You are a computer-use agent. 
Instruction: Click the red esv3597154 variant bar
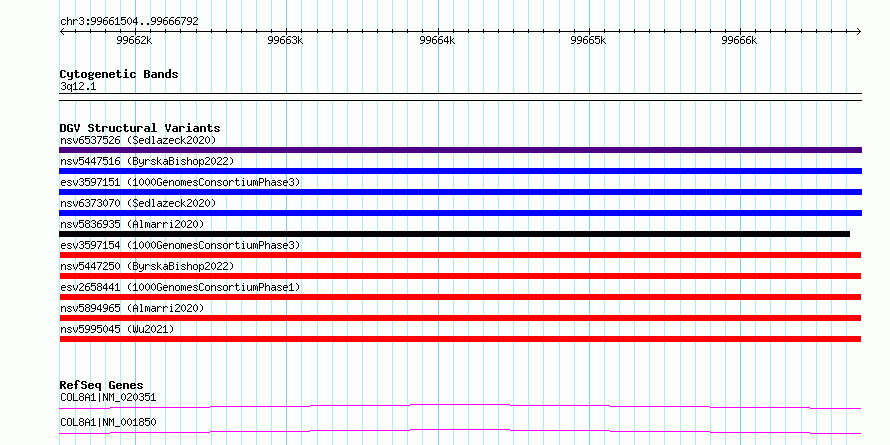460,255
